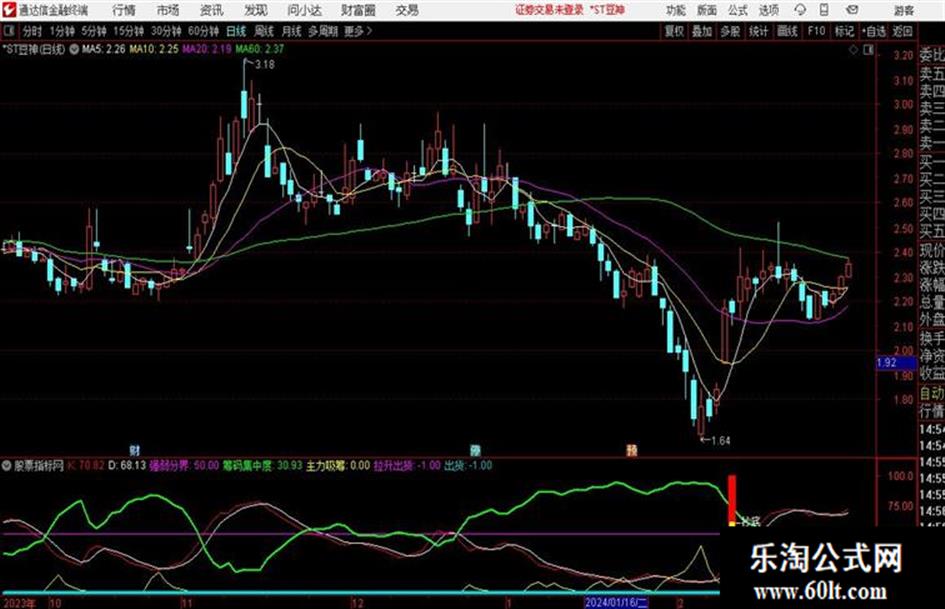The width and height of the screenshot is (945, 609).
Task: Open the 财富圈 menu
Action: tap(358, 10)
